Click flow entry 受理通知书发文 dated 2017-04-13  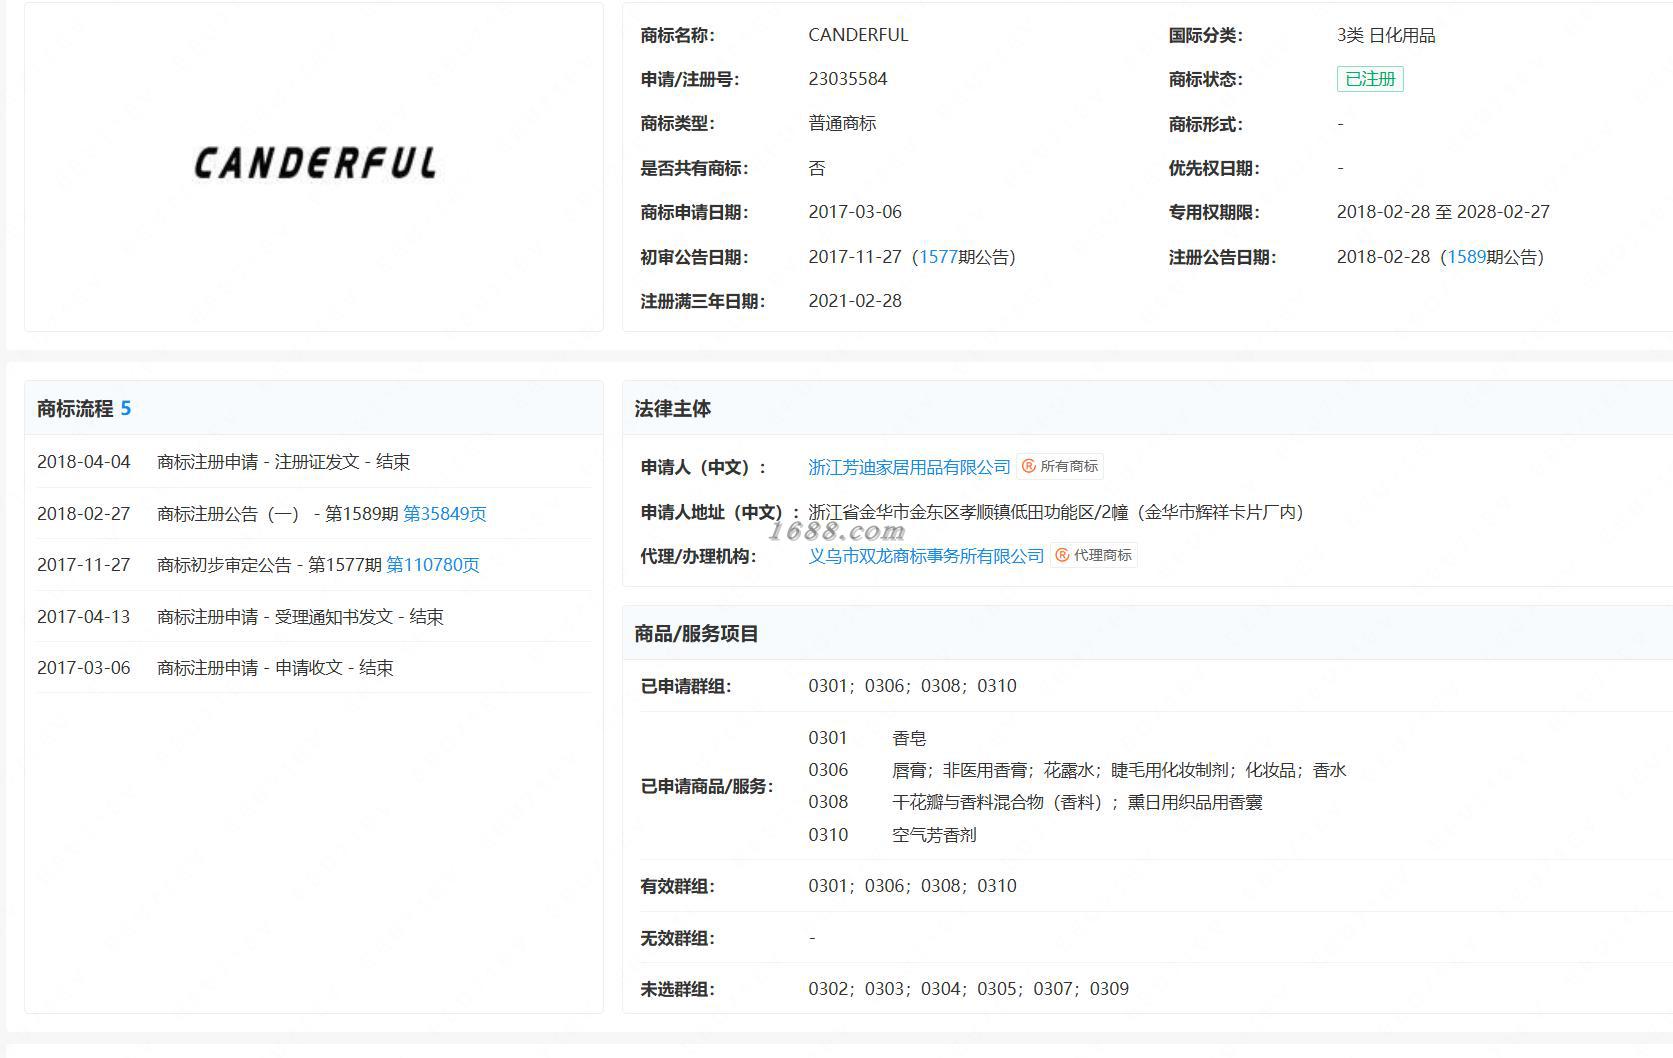313,617
